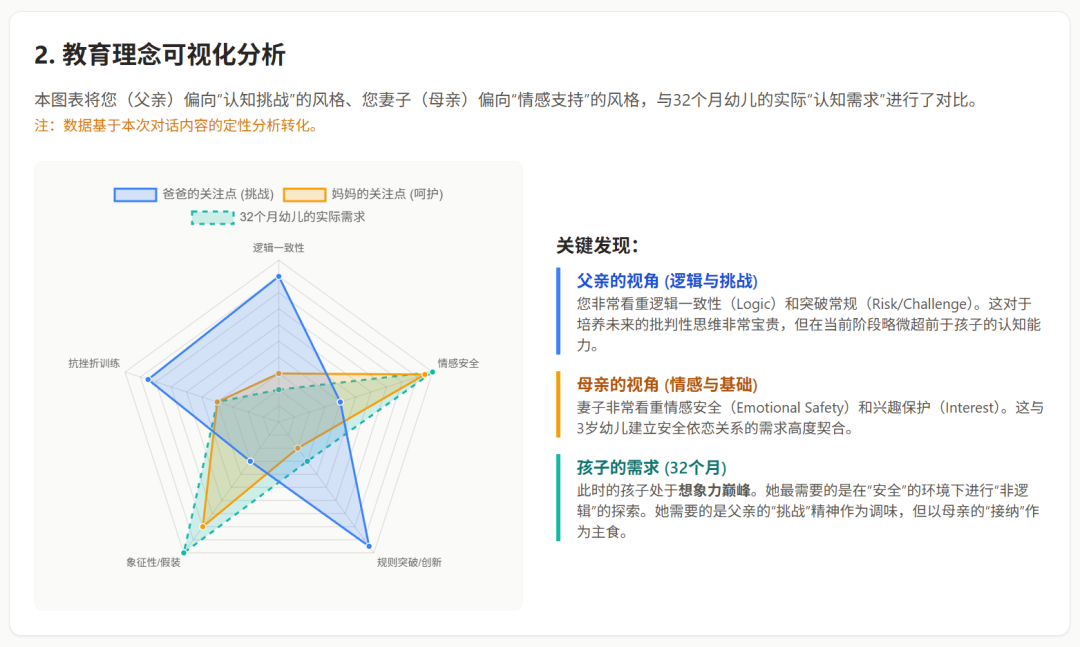Image resolution: width=1080 pixels, height=647 pixels.
Task: Select blue data point at 逻辑一致性 peak
Action: pos(279,276)
